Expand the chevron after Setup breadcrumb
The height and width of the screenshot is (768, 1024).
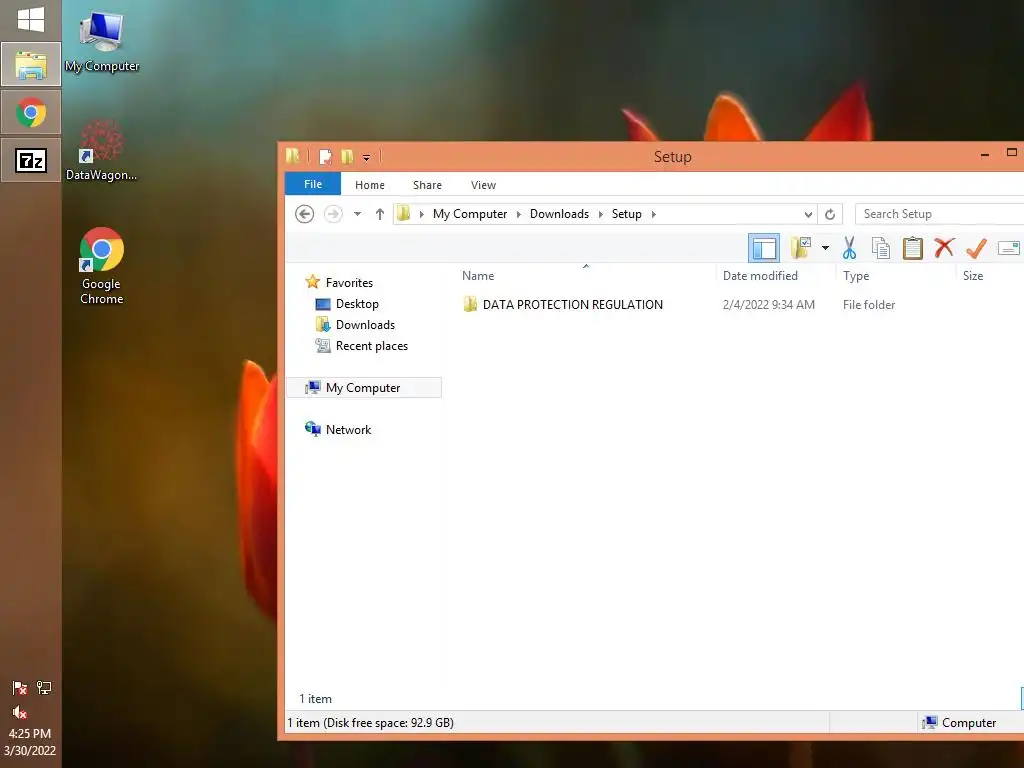653,214
